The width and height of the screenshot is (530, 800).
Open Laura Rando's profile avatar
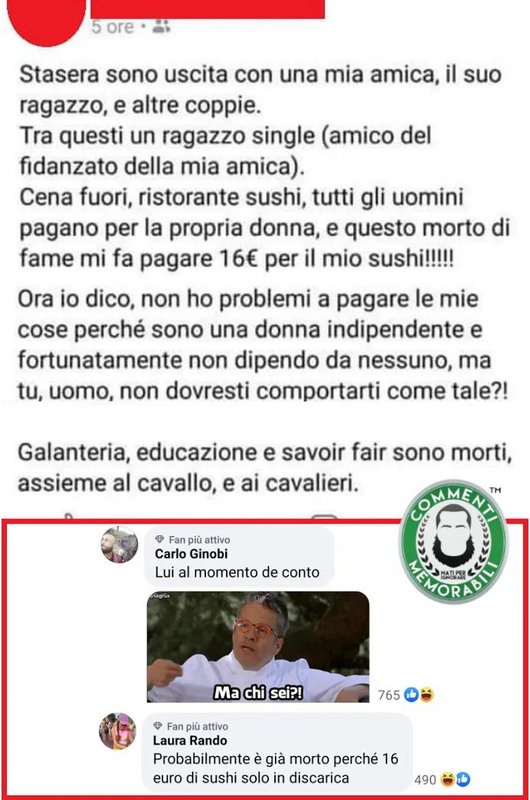pos(117,732)
